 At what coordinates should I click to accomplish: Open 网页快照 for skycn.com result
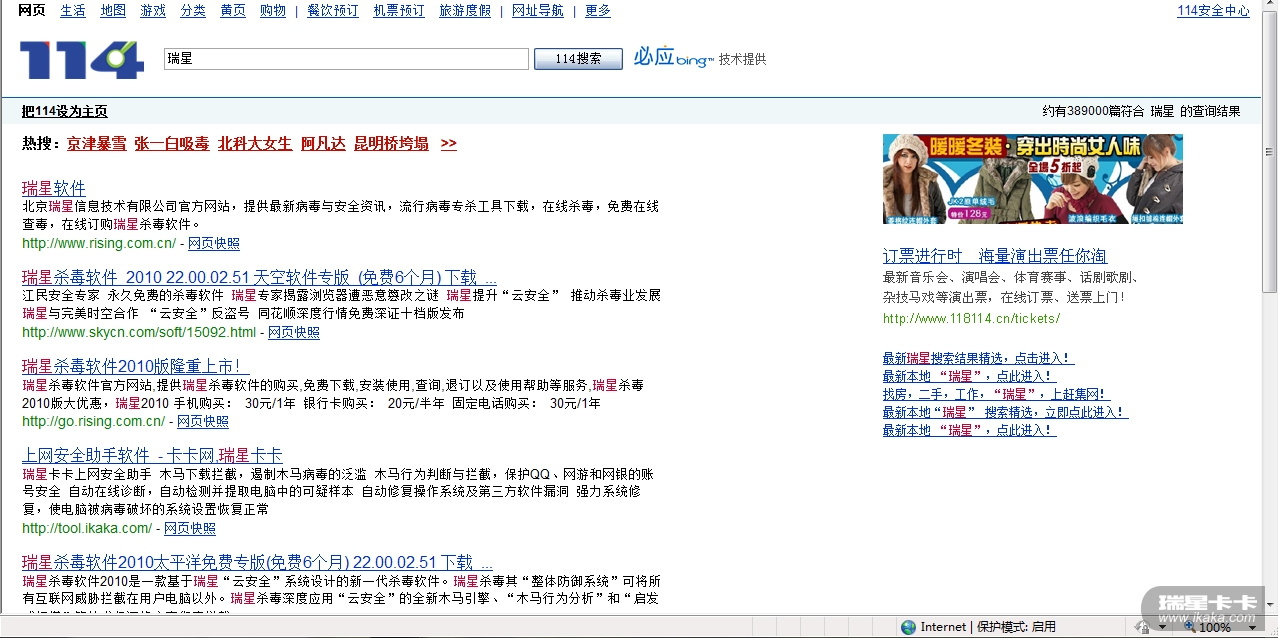coord(294,332)
